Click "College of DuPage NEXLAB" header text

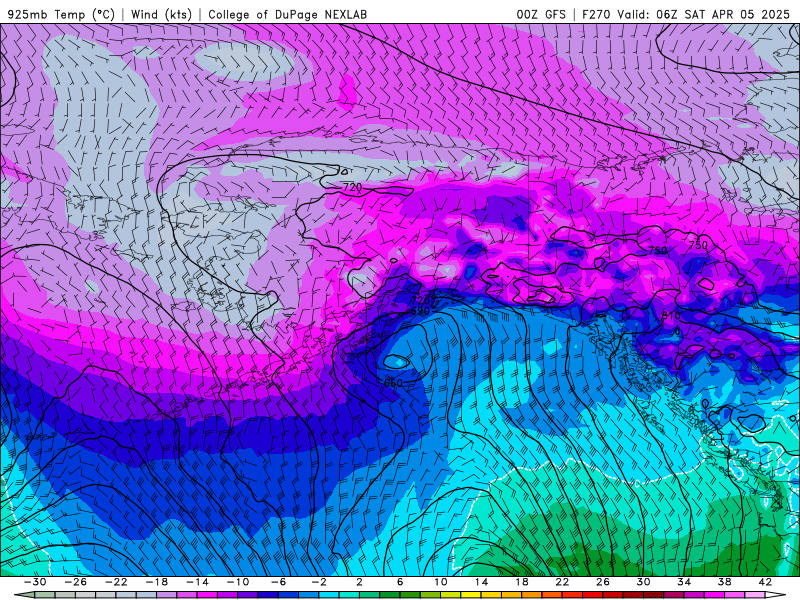click(287, 14)
